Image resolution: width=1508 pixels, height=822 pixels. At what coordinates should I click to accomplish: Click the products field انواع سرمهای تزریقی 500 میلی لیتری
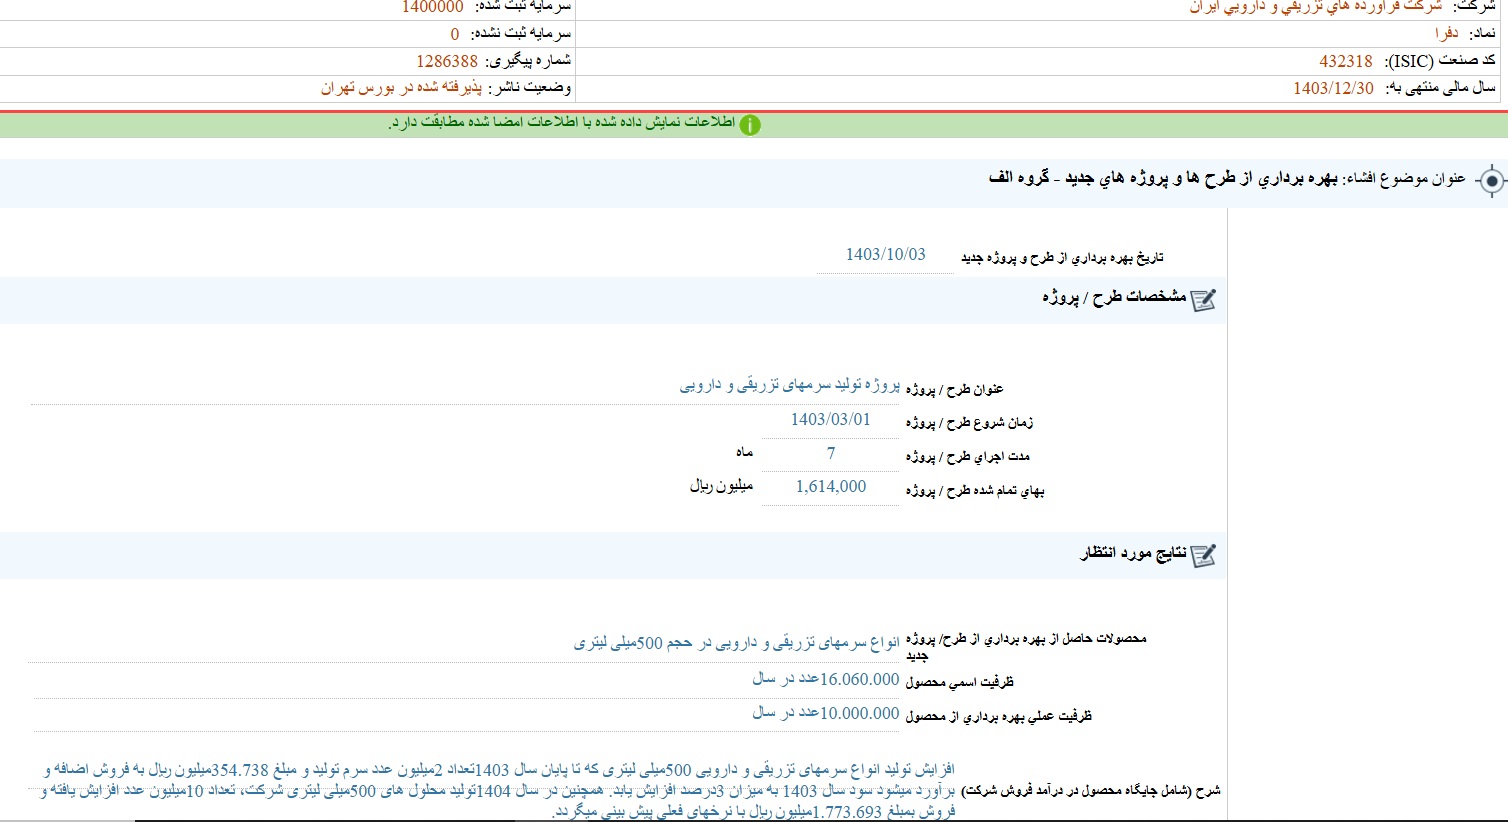[x=737, y=643]
